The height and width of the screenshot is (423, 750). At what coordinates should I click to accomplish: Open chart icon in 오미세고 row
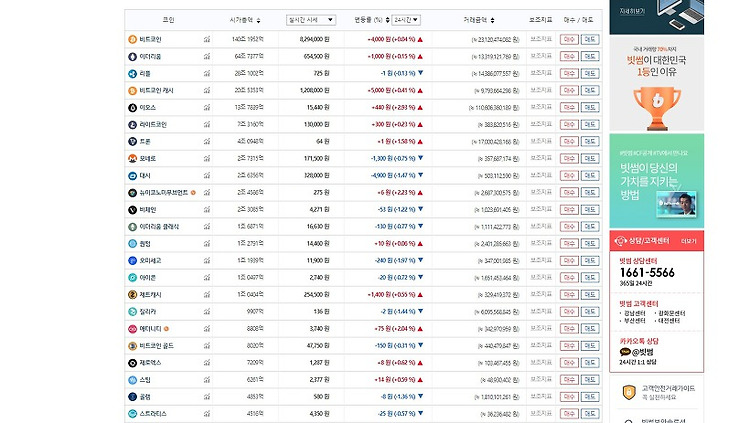coord(207,261)
